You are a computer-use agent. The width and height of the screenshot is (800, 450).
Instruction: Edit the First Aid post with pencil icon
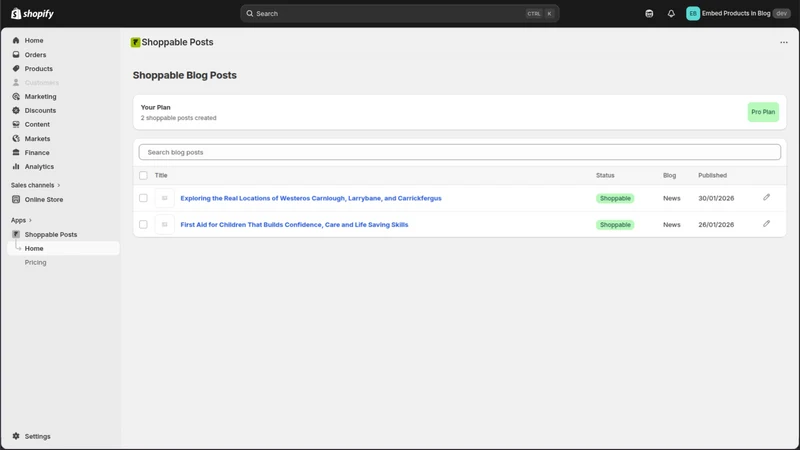click(x=766, y=224)
